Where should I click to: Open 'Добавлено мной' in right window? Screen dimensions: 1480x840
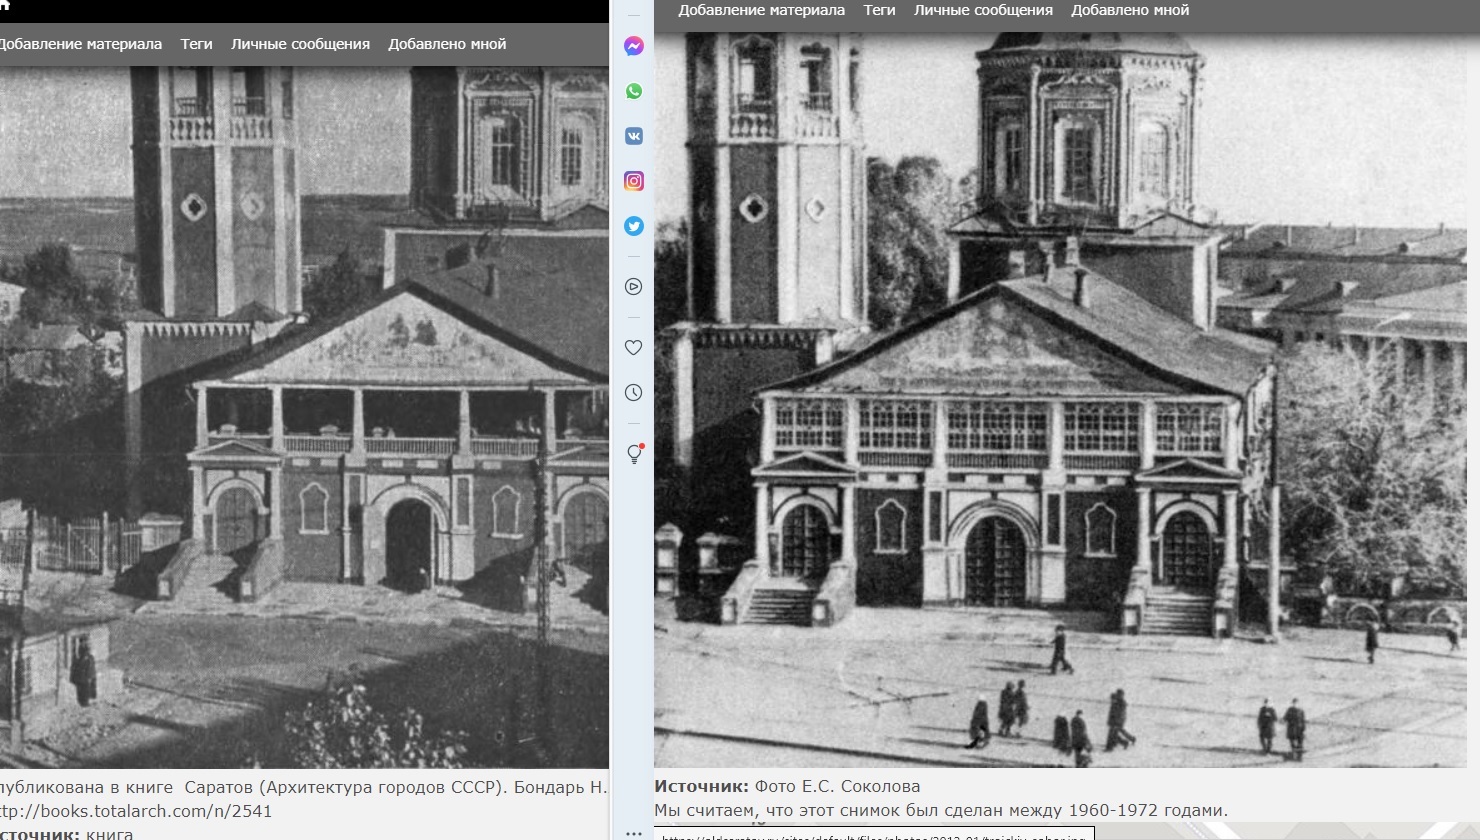point(1130,10)
